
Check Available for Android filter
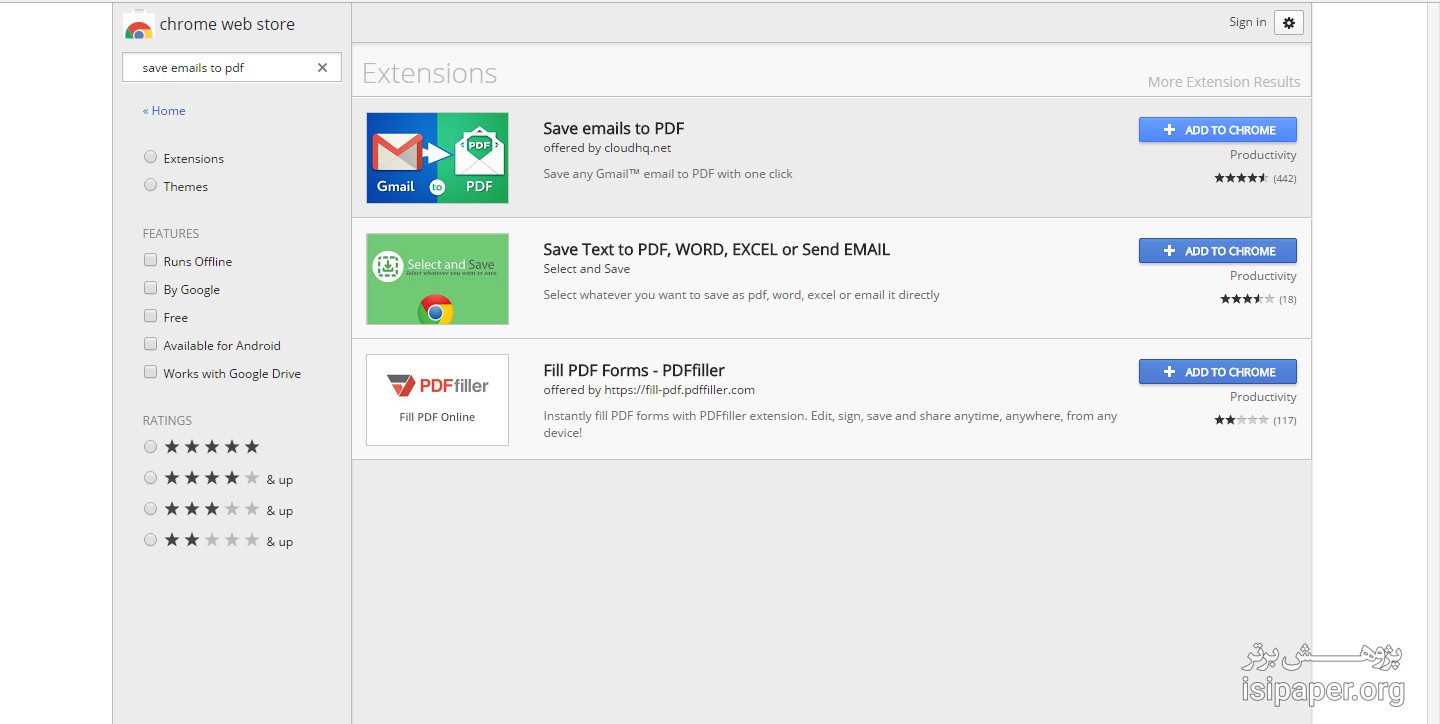[x=150, y=344]
